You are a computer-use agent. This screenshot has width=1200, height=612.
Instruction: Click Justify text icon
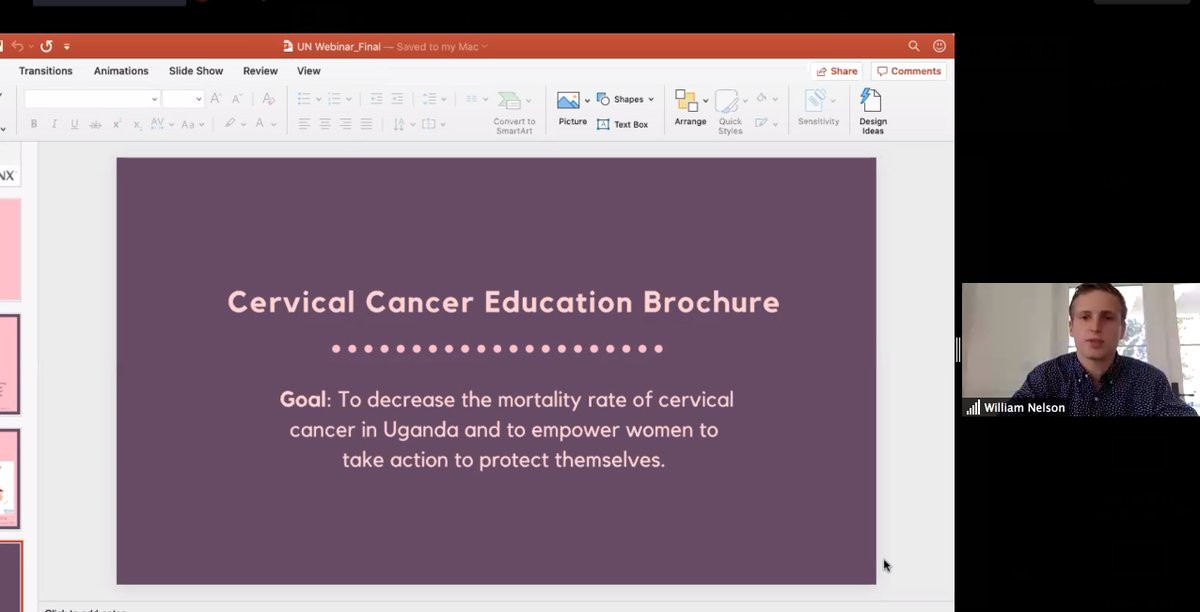(366, 124)
